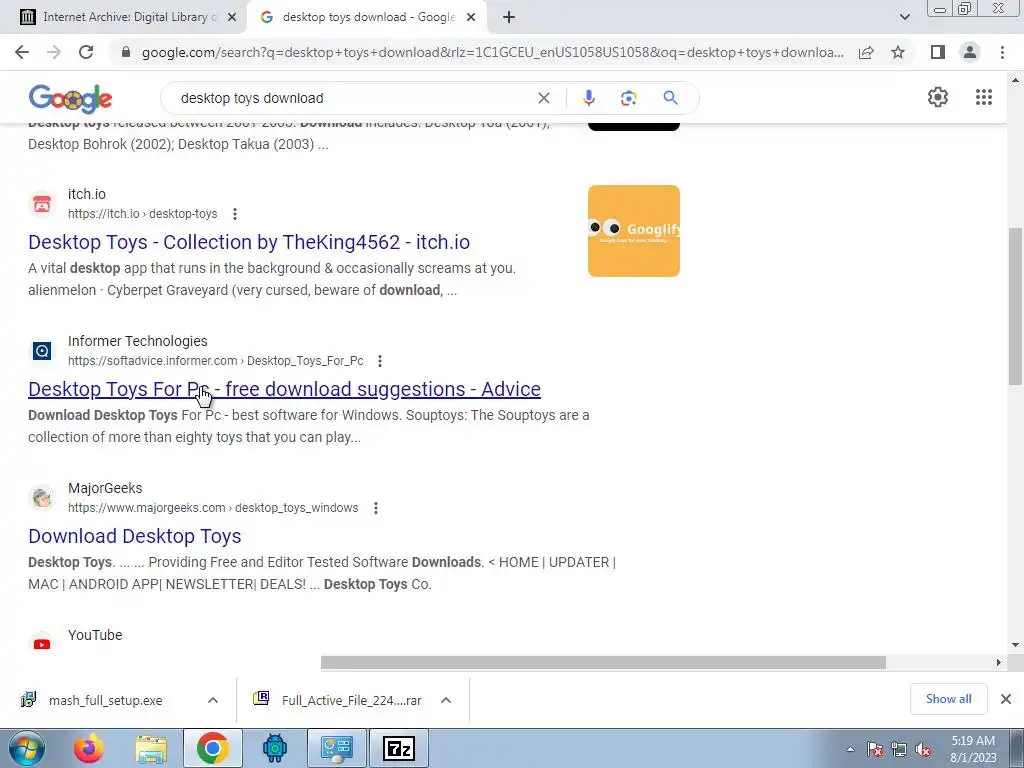The width and height of the screenshot is (1024, 768).
Task: Click the Googlify thumbnail image
Action: click(633, 231)
